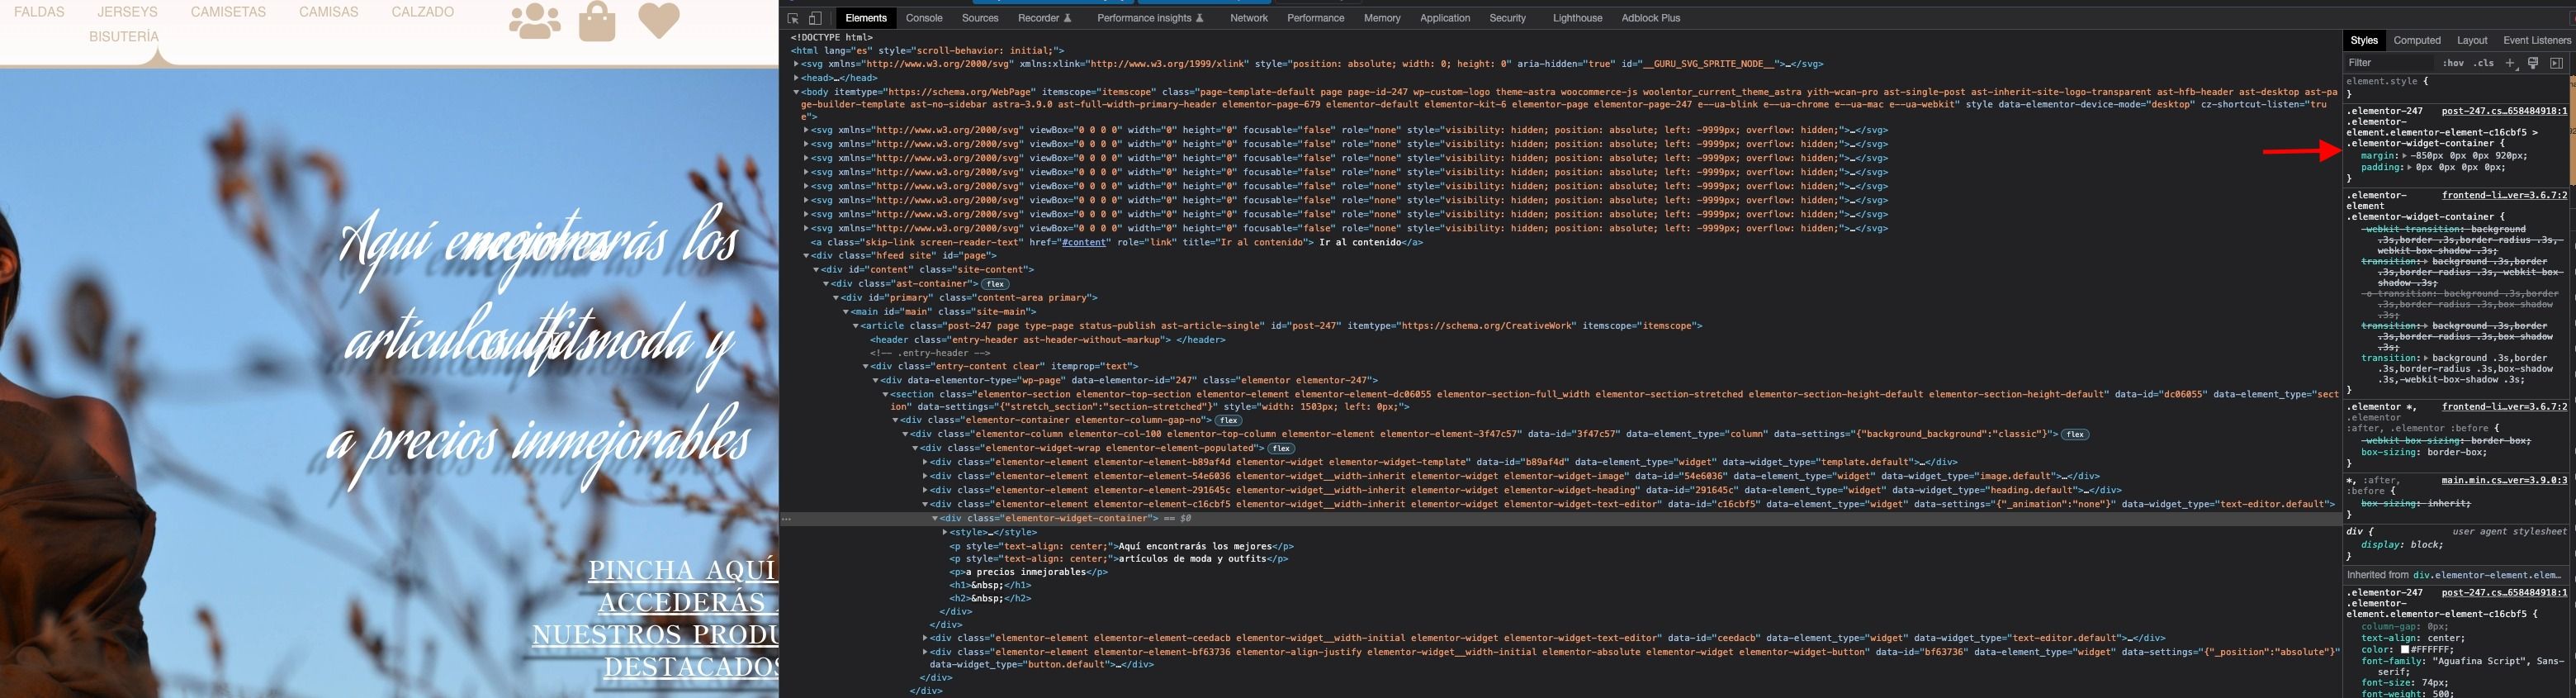Screen dimensions: 2576x698
Task: Expand the style element node
Action: tap(945, 532)
